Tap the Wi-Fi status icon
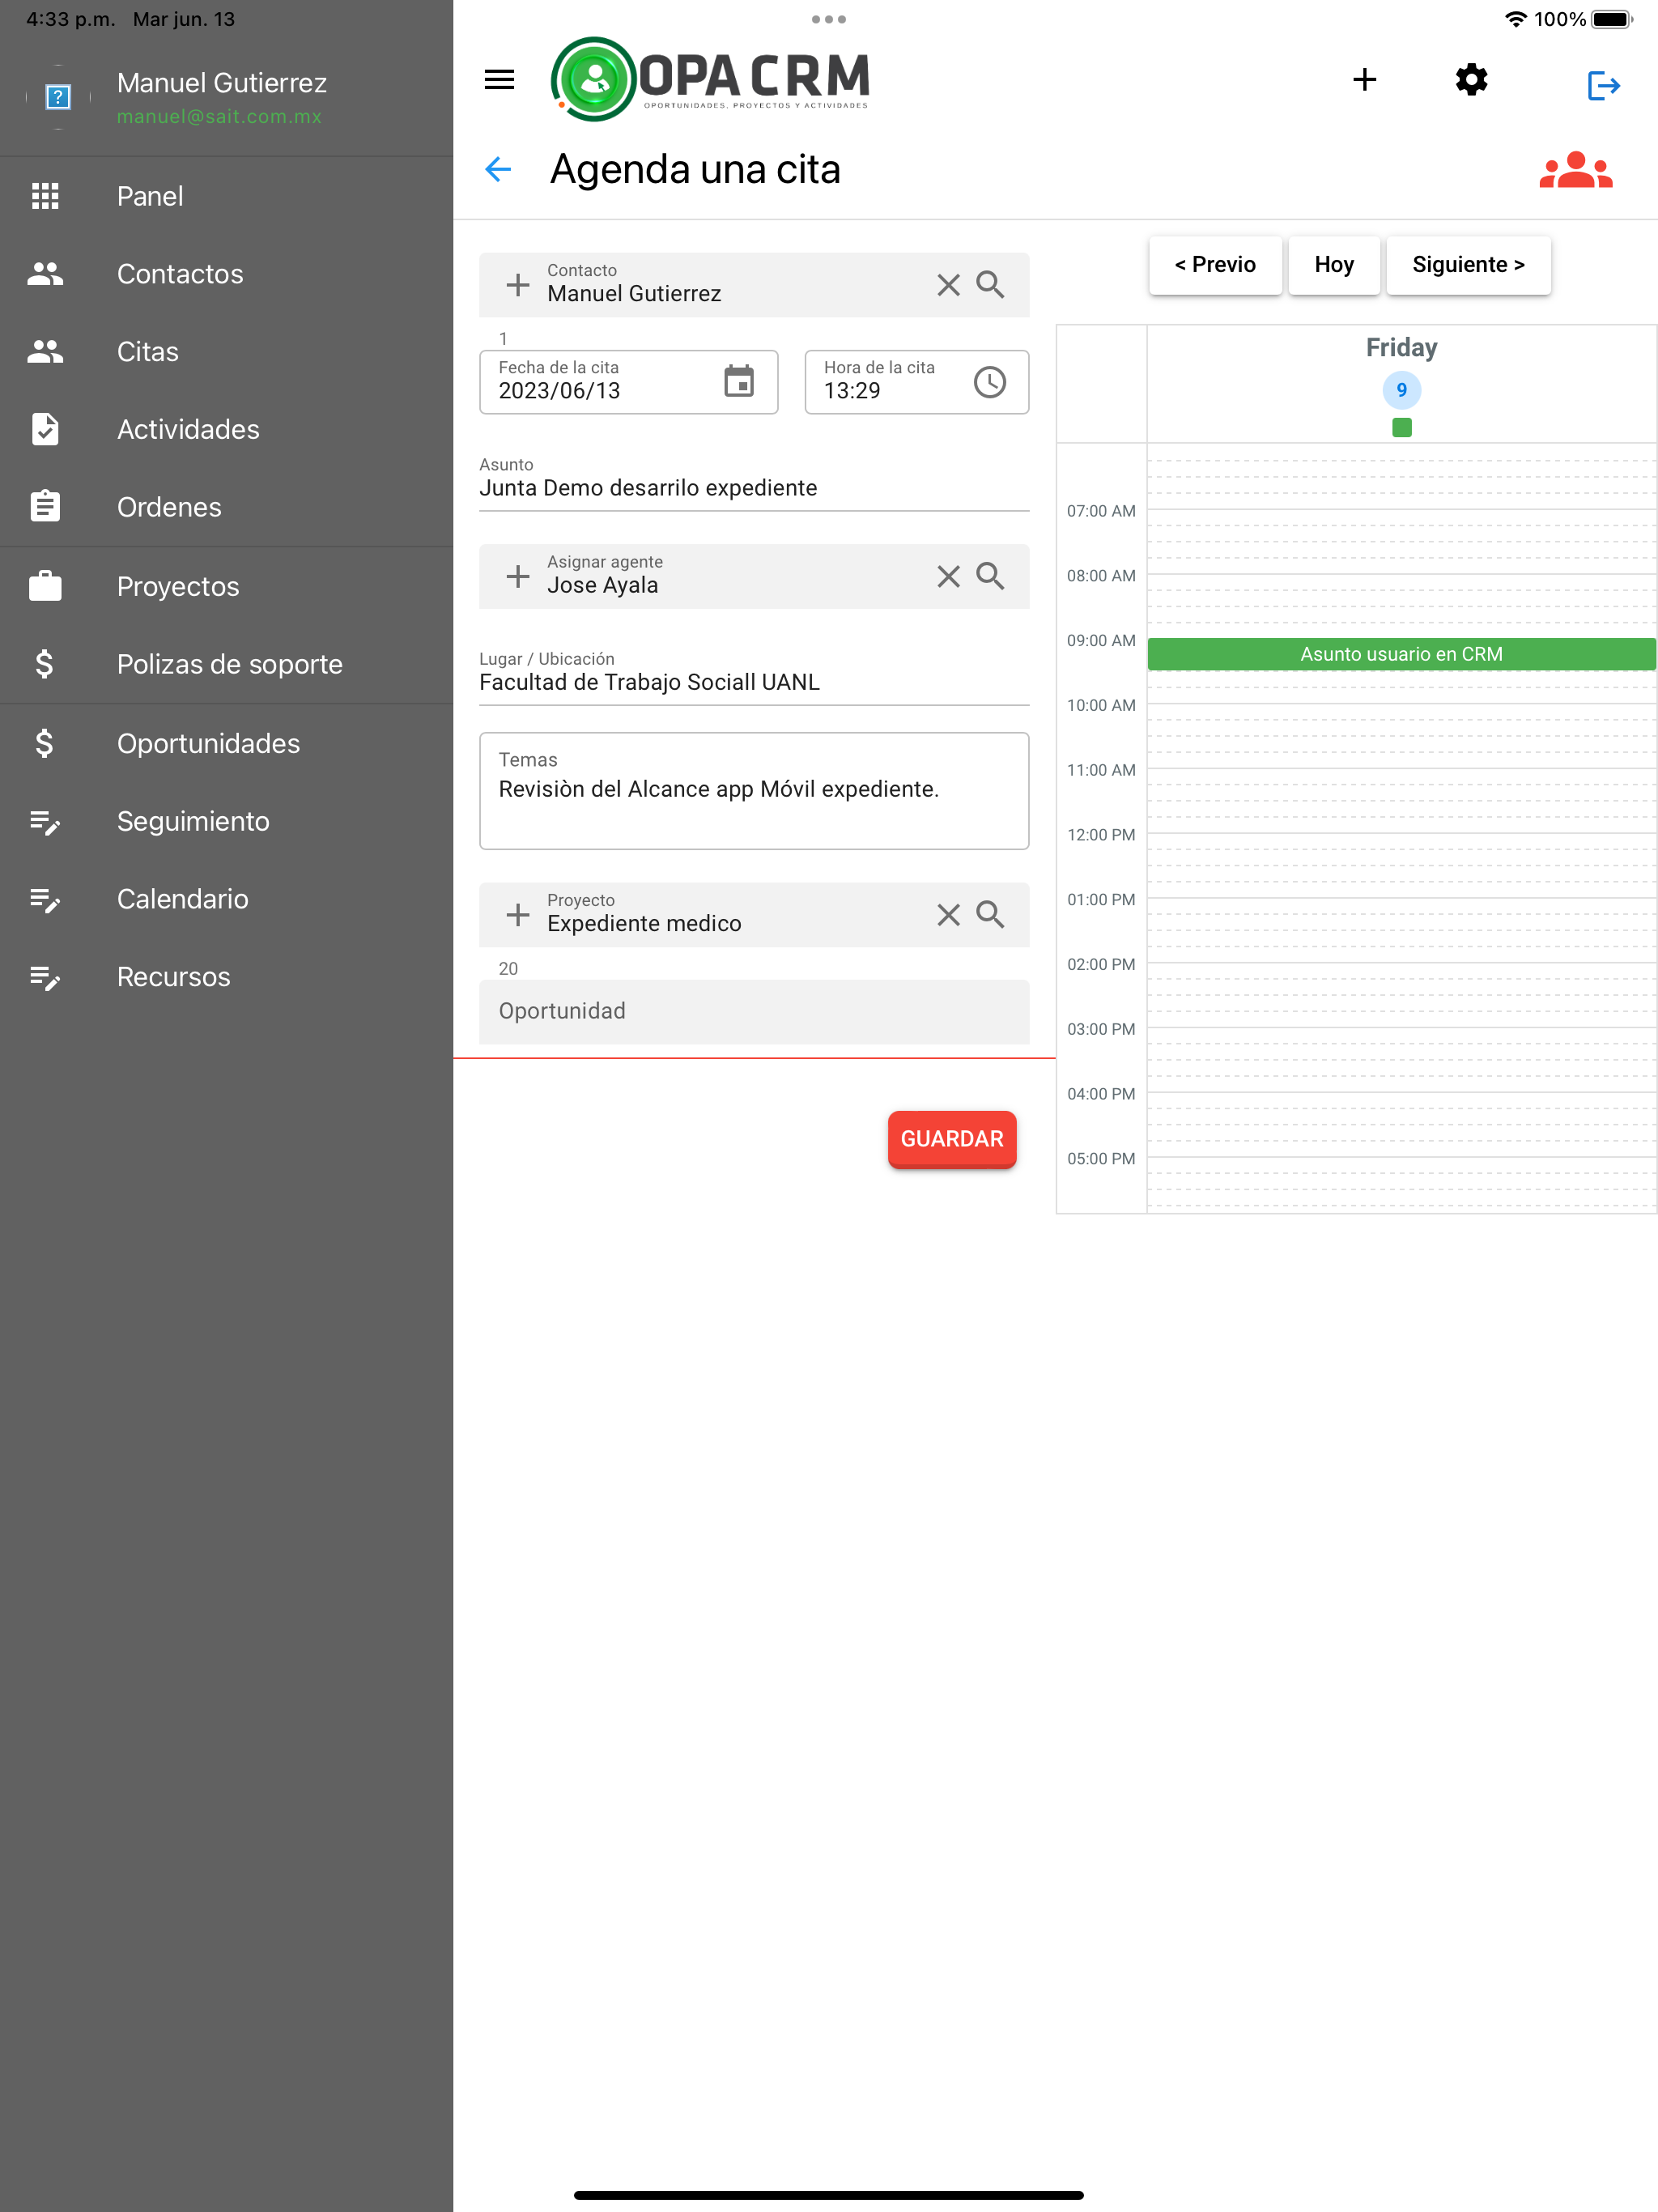This screenshot has height=2212, width=1658. coord(1515,19)
